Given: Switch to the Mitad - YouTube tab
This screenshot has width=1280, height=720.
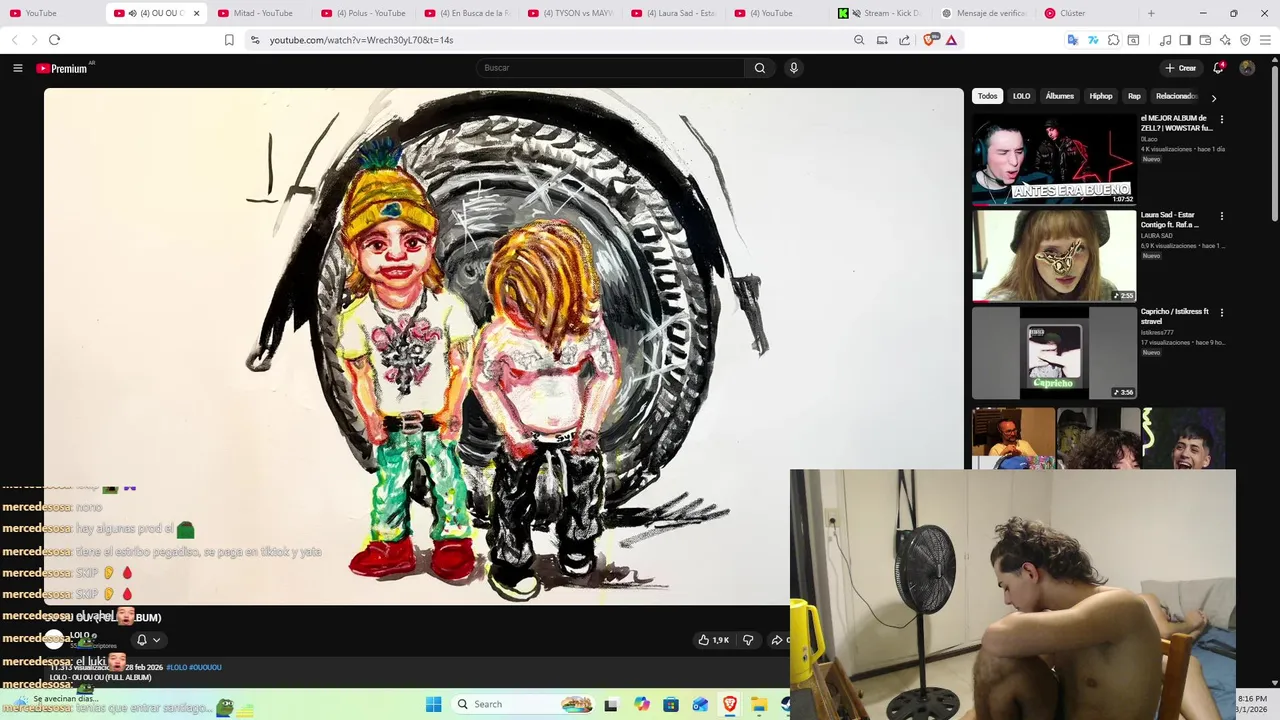Looking at the screenshot, I should (x=257, y=13).
